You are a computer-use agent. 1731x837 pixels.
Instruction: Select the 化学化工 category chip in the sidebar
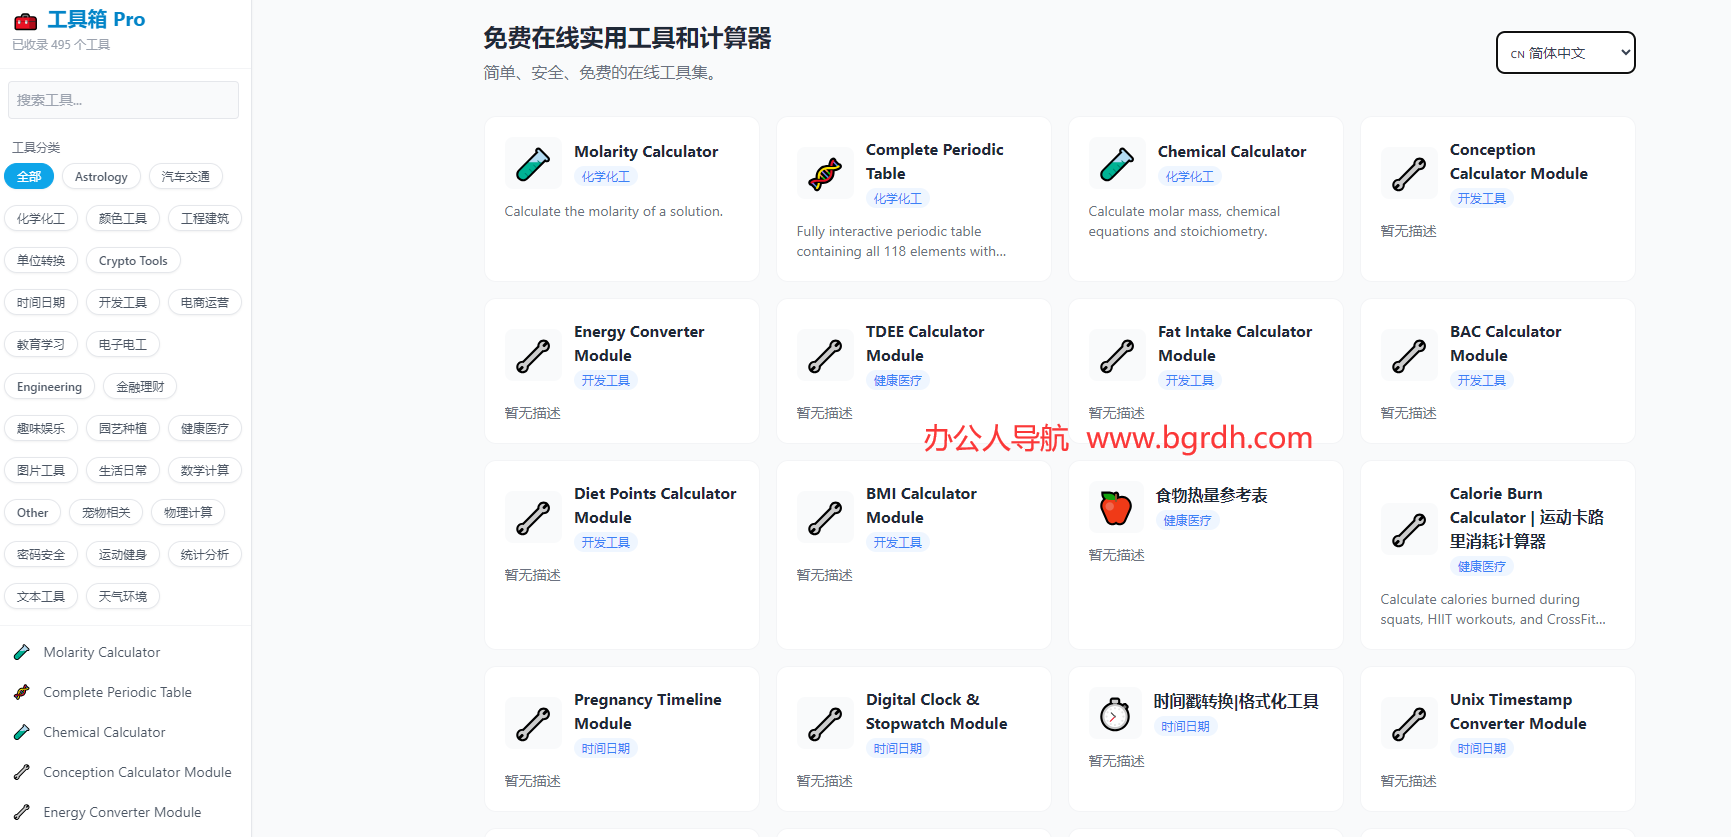(x=41, y=219)
